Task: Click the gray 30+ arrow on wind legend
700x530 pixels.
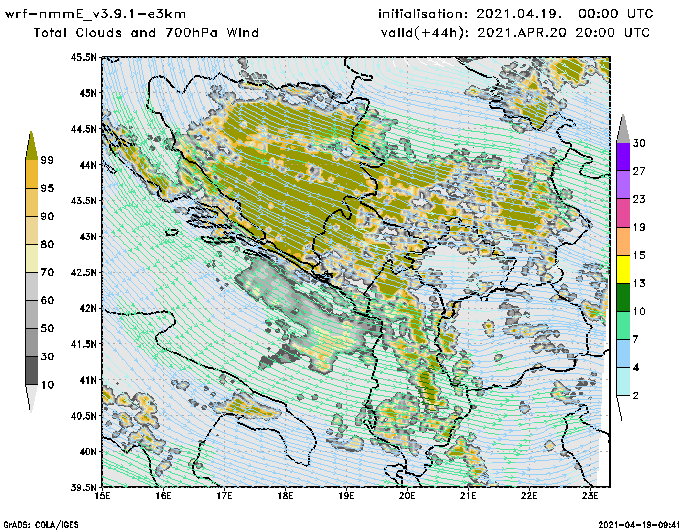Action: [x=623, y=129]
